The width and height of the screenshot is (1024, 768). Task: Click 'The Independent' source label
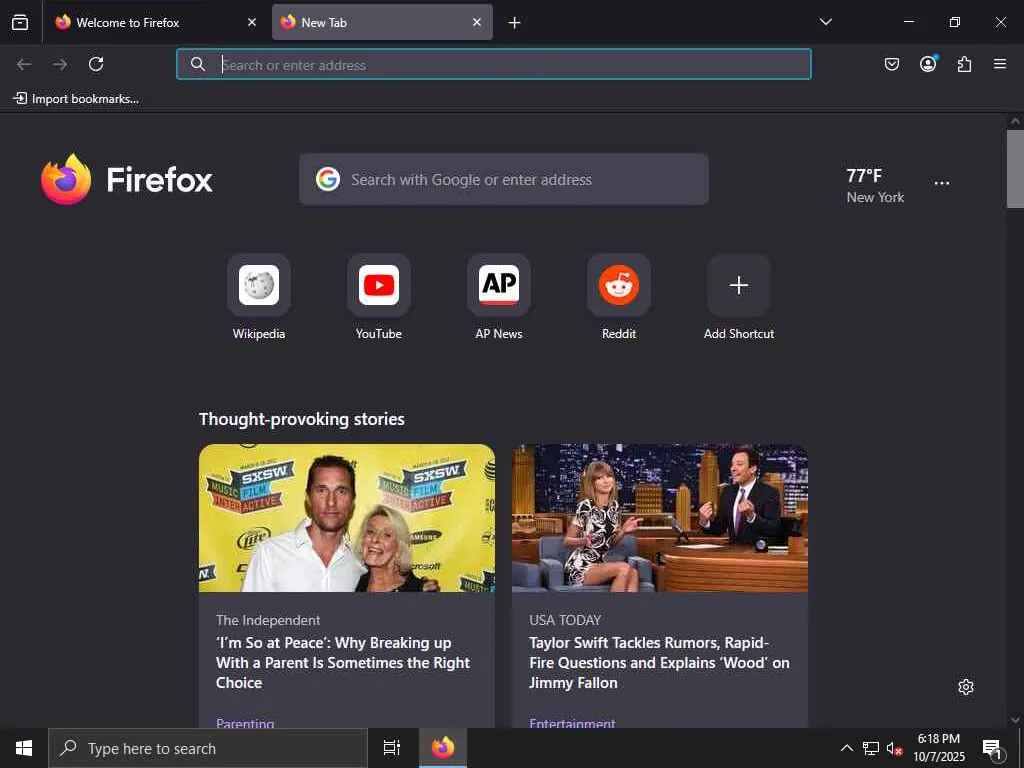pos(268,620)
